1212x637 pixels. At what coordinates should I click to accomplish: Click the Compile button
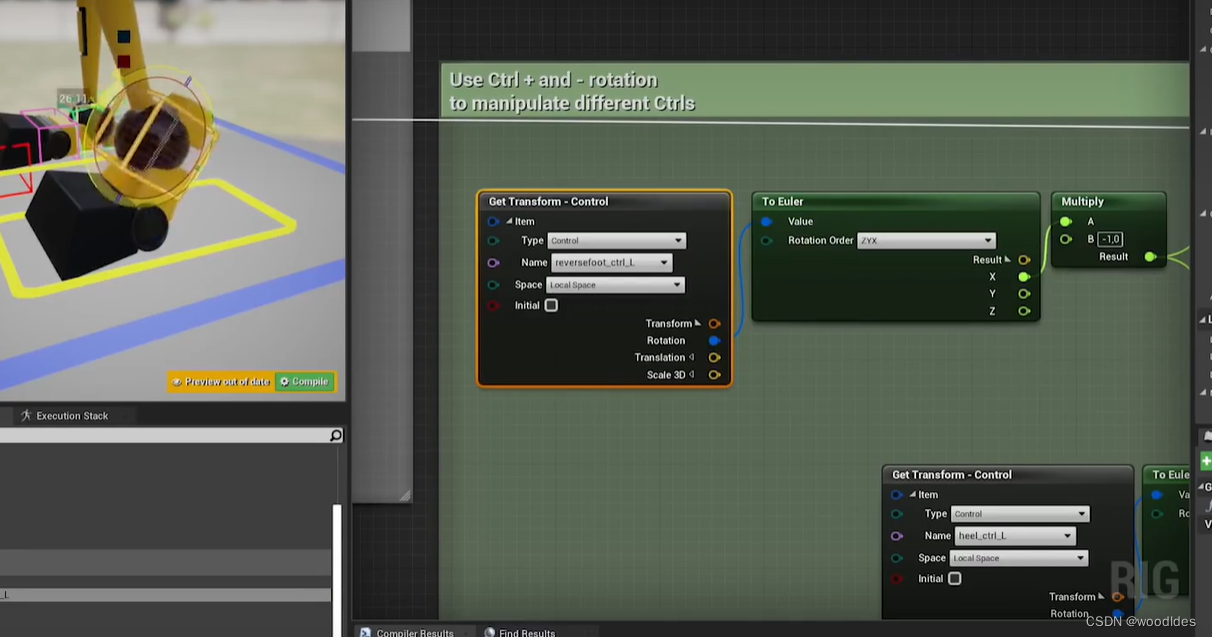coord(304,381)
